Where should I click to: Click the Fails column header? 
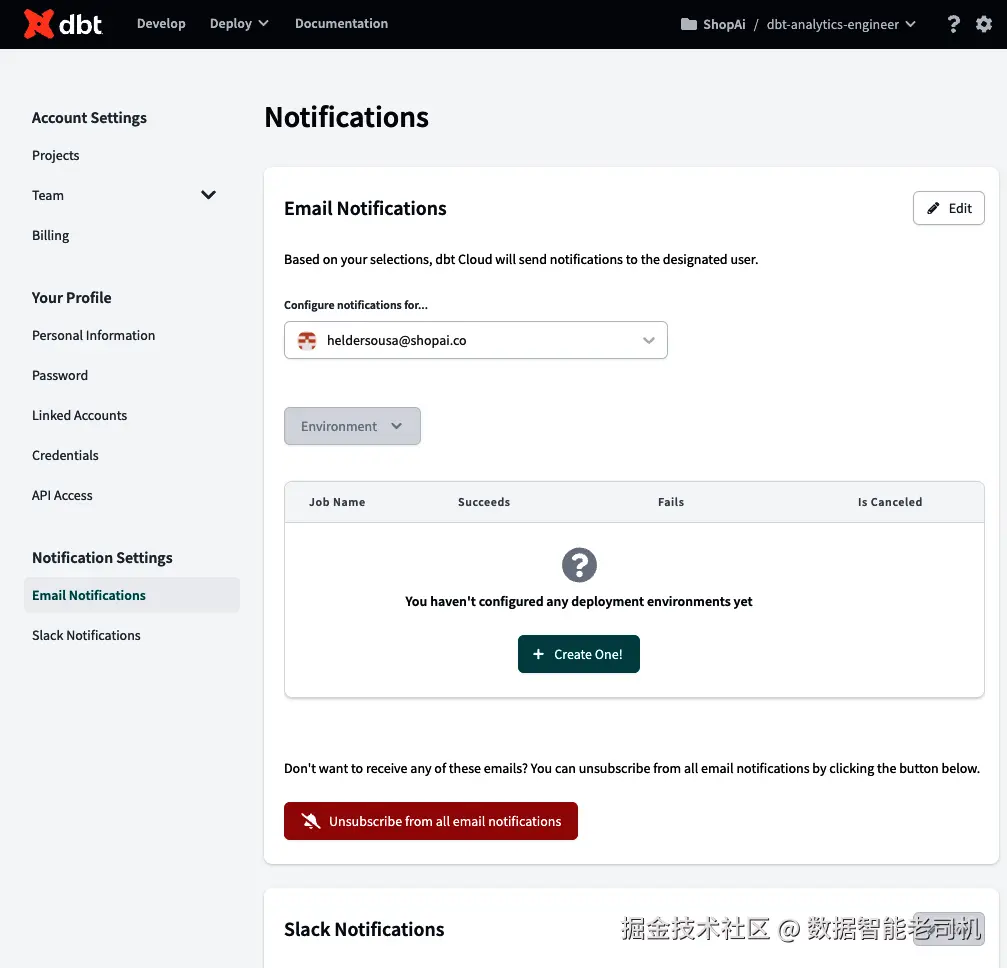[x=670, y=502]
